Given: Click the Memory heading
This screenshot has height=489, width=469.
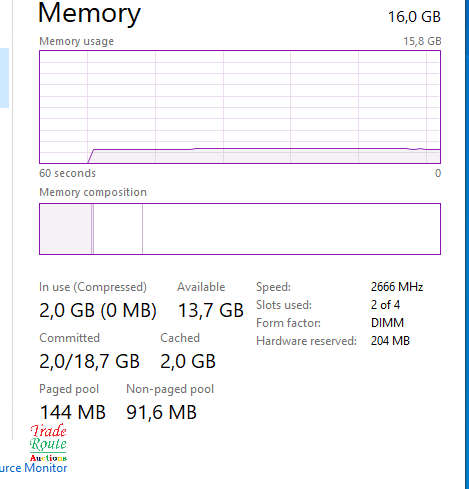Looking at the screenshot, I should click(89, 13).
